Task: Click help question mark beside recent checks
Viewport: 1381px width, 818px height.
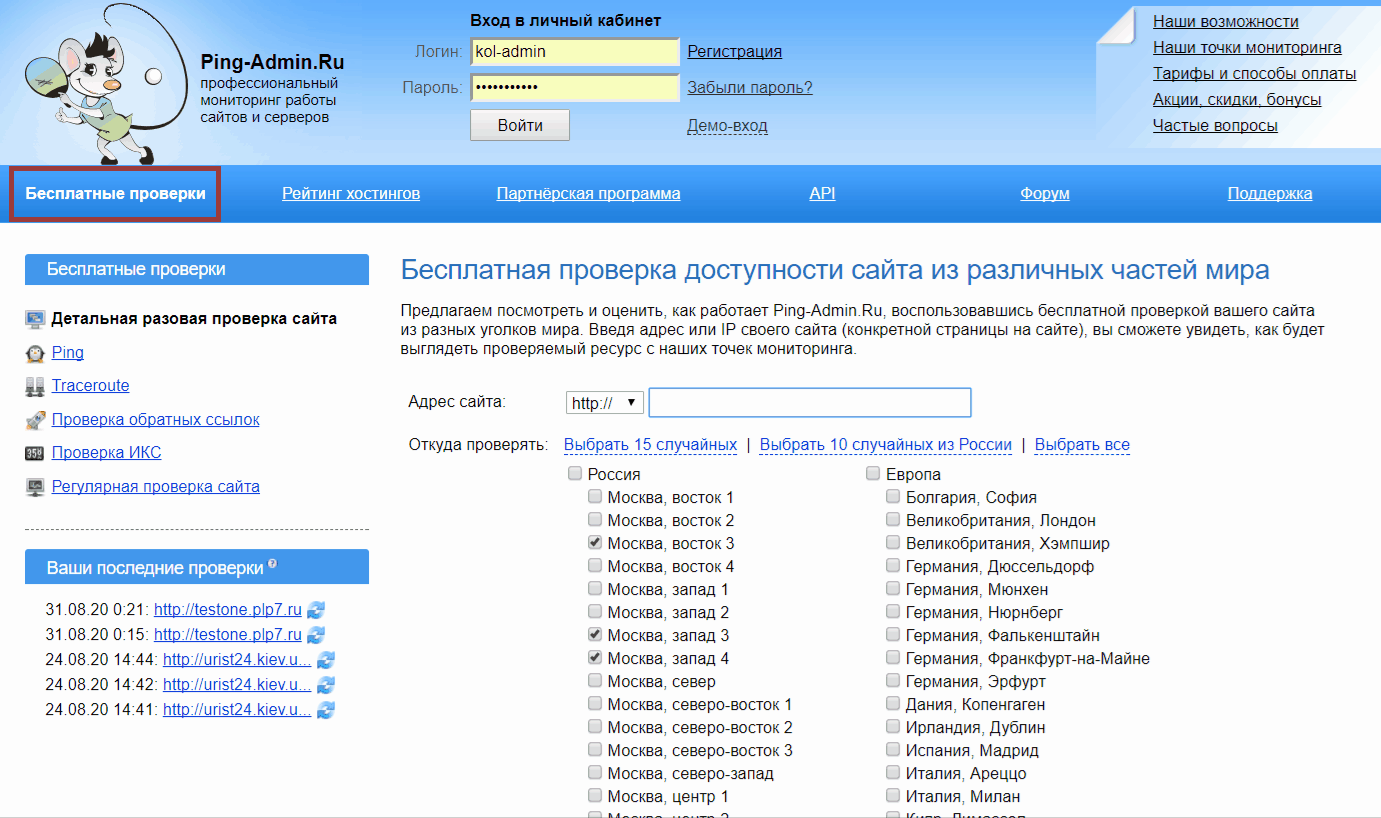Action: [272, 565]
